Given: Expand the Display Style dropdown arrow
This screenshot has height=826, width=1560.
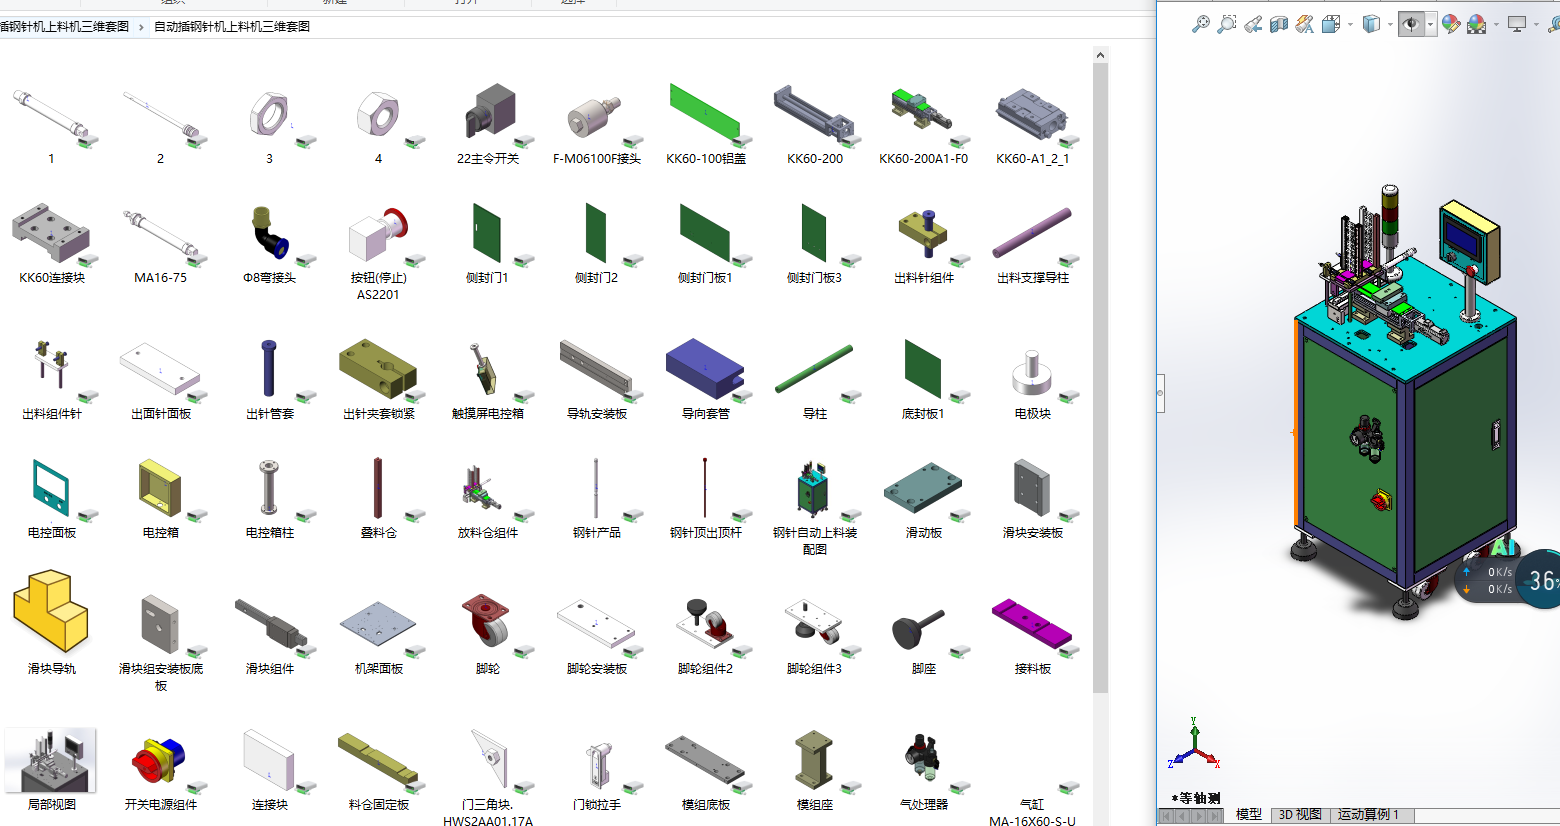Looking at the screenshot, I should point(1391,24).
